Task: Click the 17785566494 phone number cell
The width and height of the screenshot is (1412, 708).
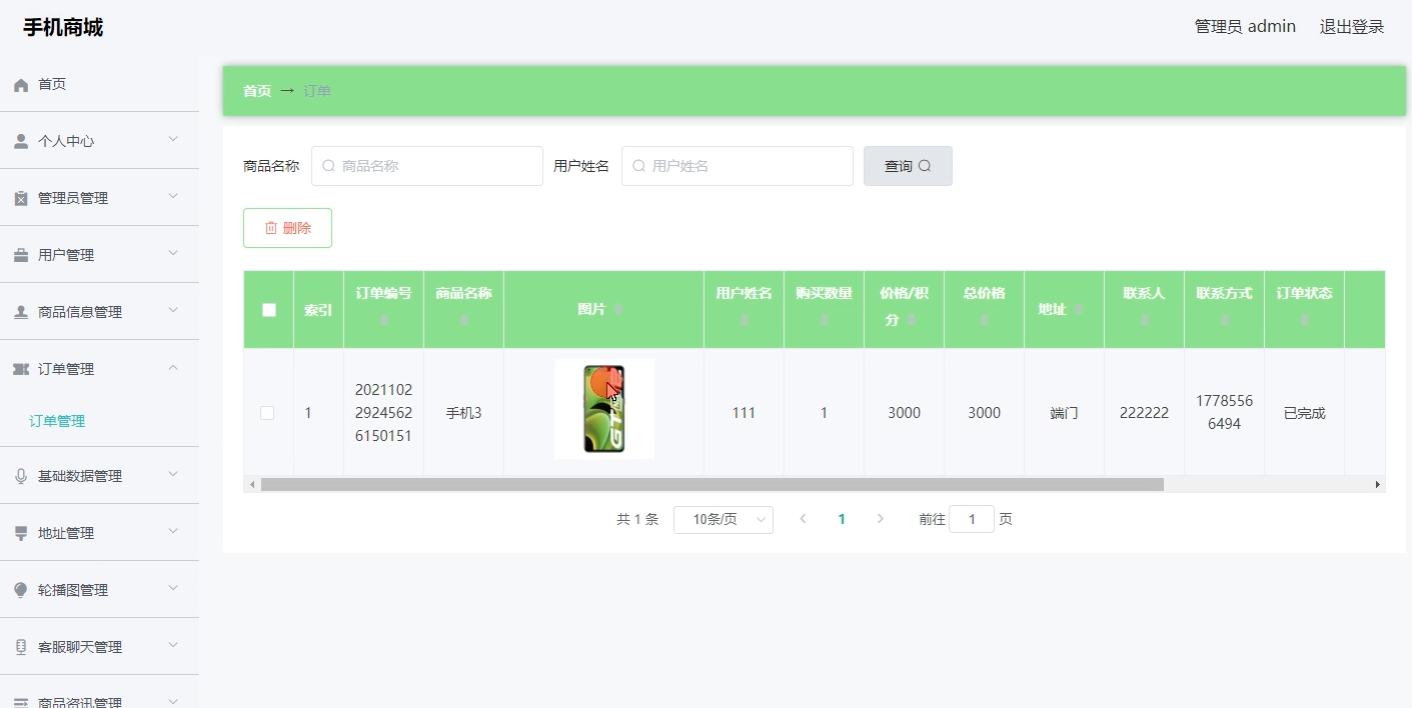Action: pos(1224,412)
